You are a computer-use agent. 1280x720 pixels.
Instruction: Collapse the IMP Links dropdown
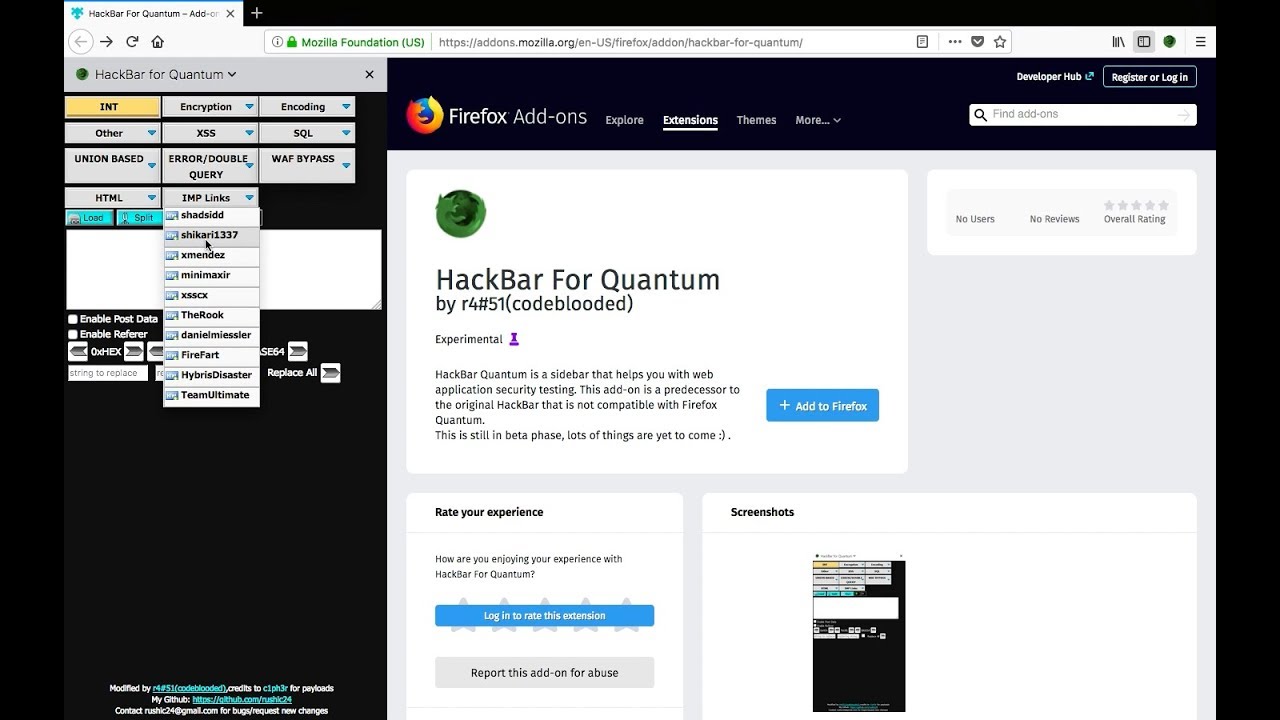(x=210, y=198)
